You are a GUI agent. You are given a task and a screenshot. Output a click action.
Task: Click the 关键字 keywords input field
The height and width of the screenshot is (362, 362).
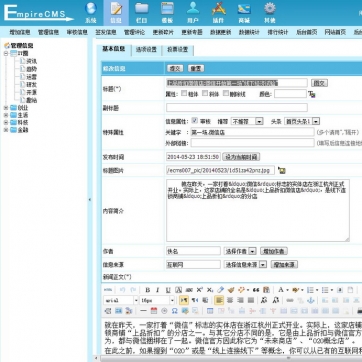pos(252,132)
